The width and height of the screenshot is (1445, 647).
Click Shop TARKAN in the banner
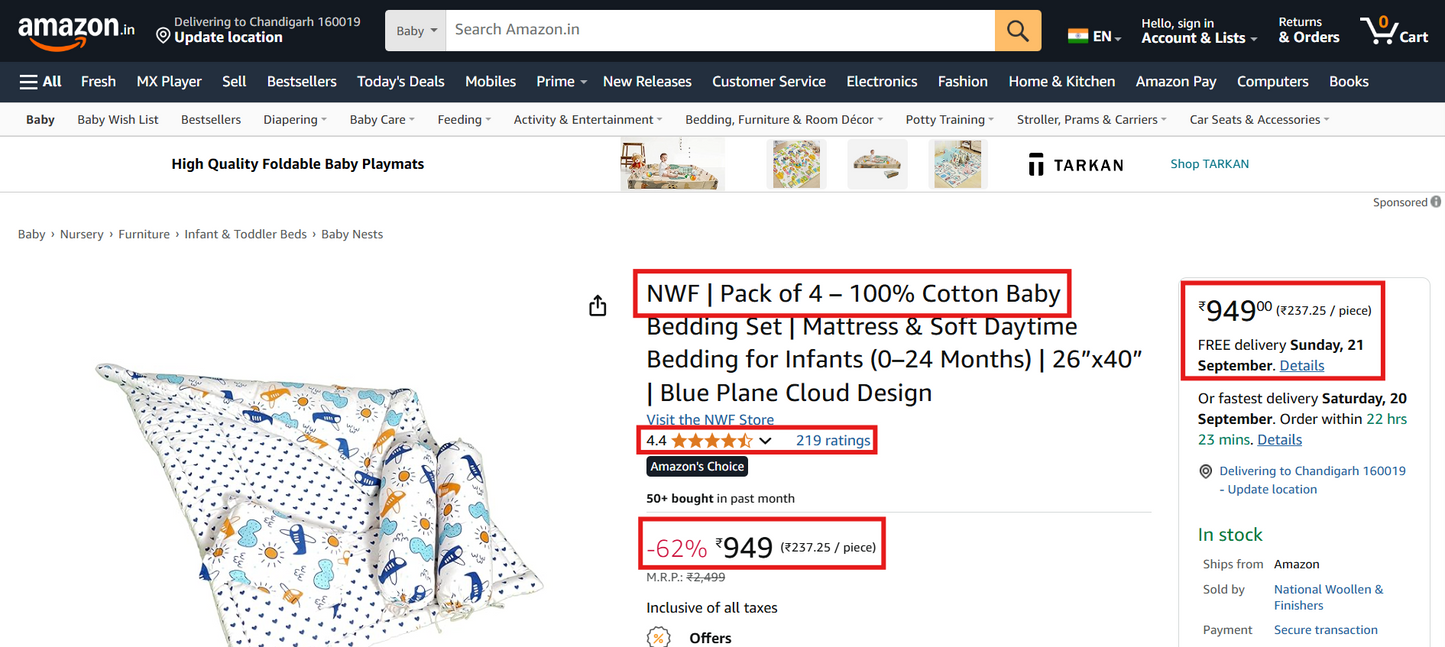pos(1209,164)
